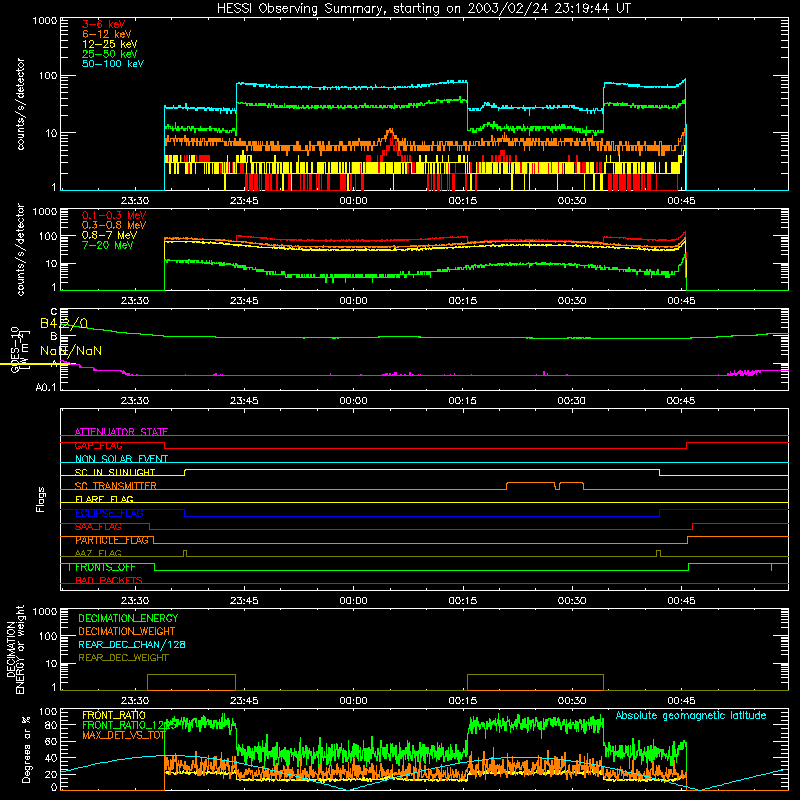The width and height of the screenshot is (800, 800).
Task: Click the green 7-20 MeV legend label
Action: point(108,245)
